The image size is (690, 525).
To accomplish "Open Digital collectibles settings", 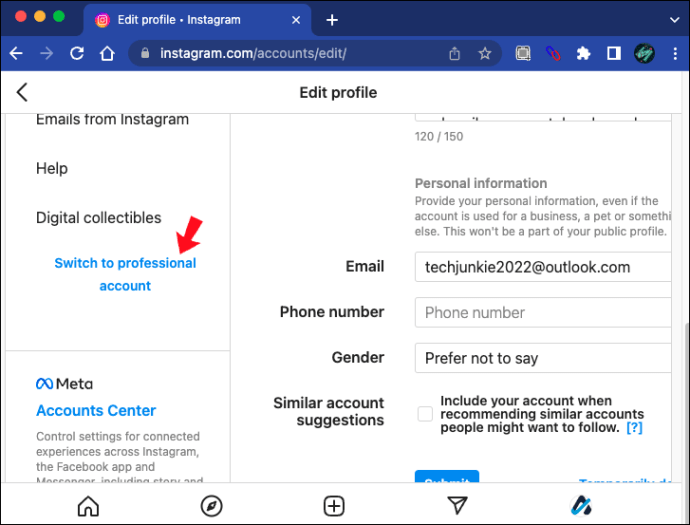I will tap(98, 218).
